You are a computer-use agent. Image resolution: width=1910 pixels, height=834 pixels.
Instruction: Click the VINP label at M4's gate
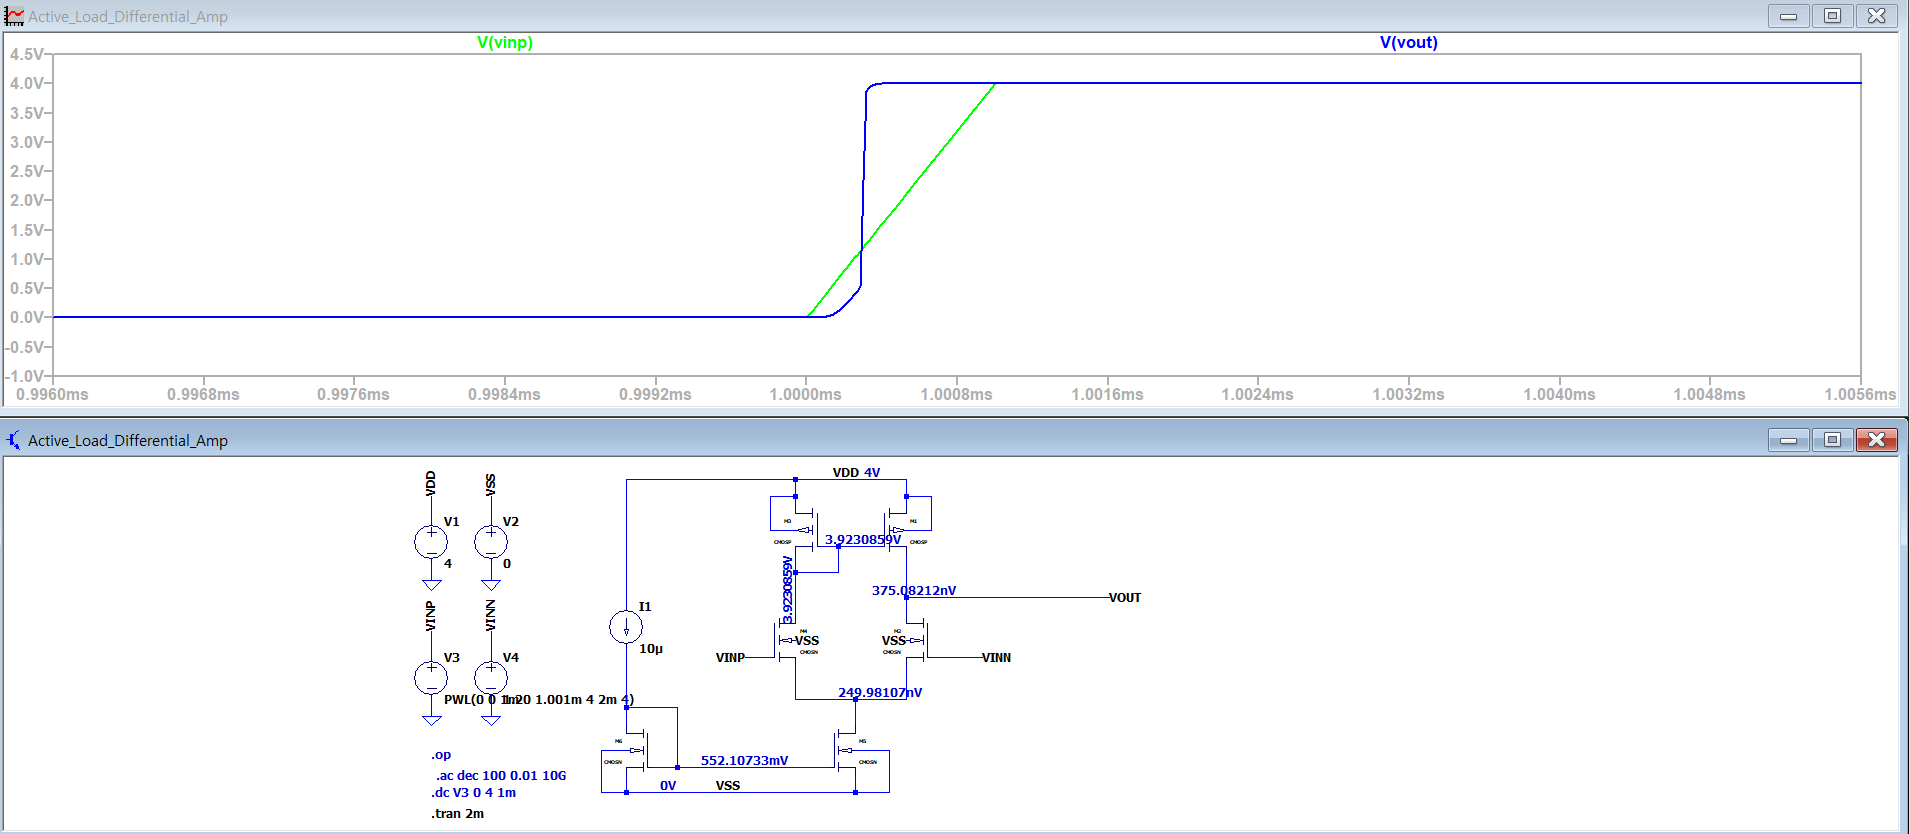click(x=730, y=657)
